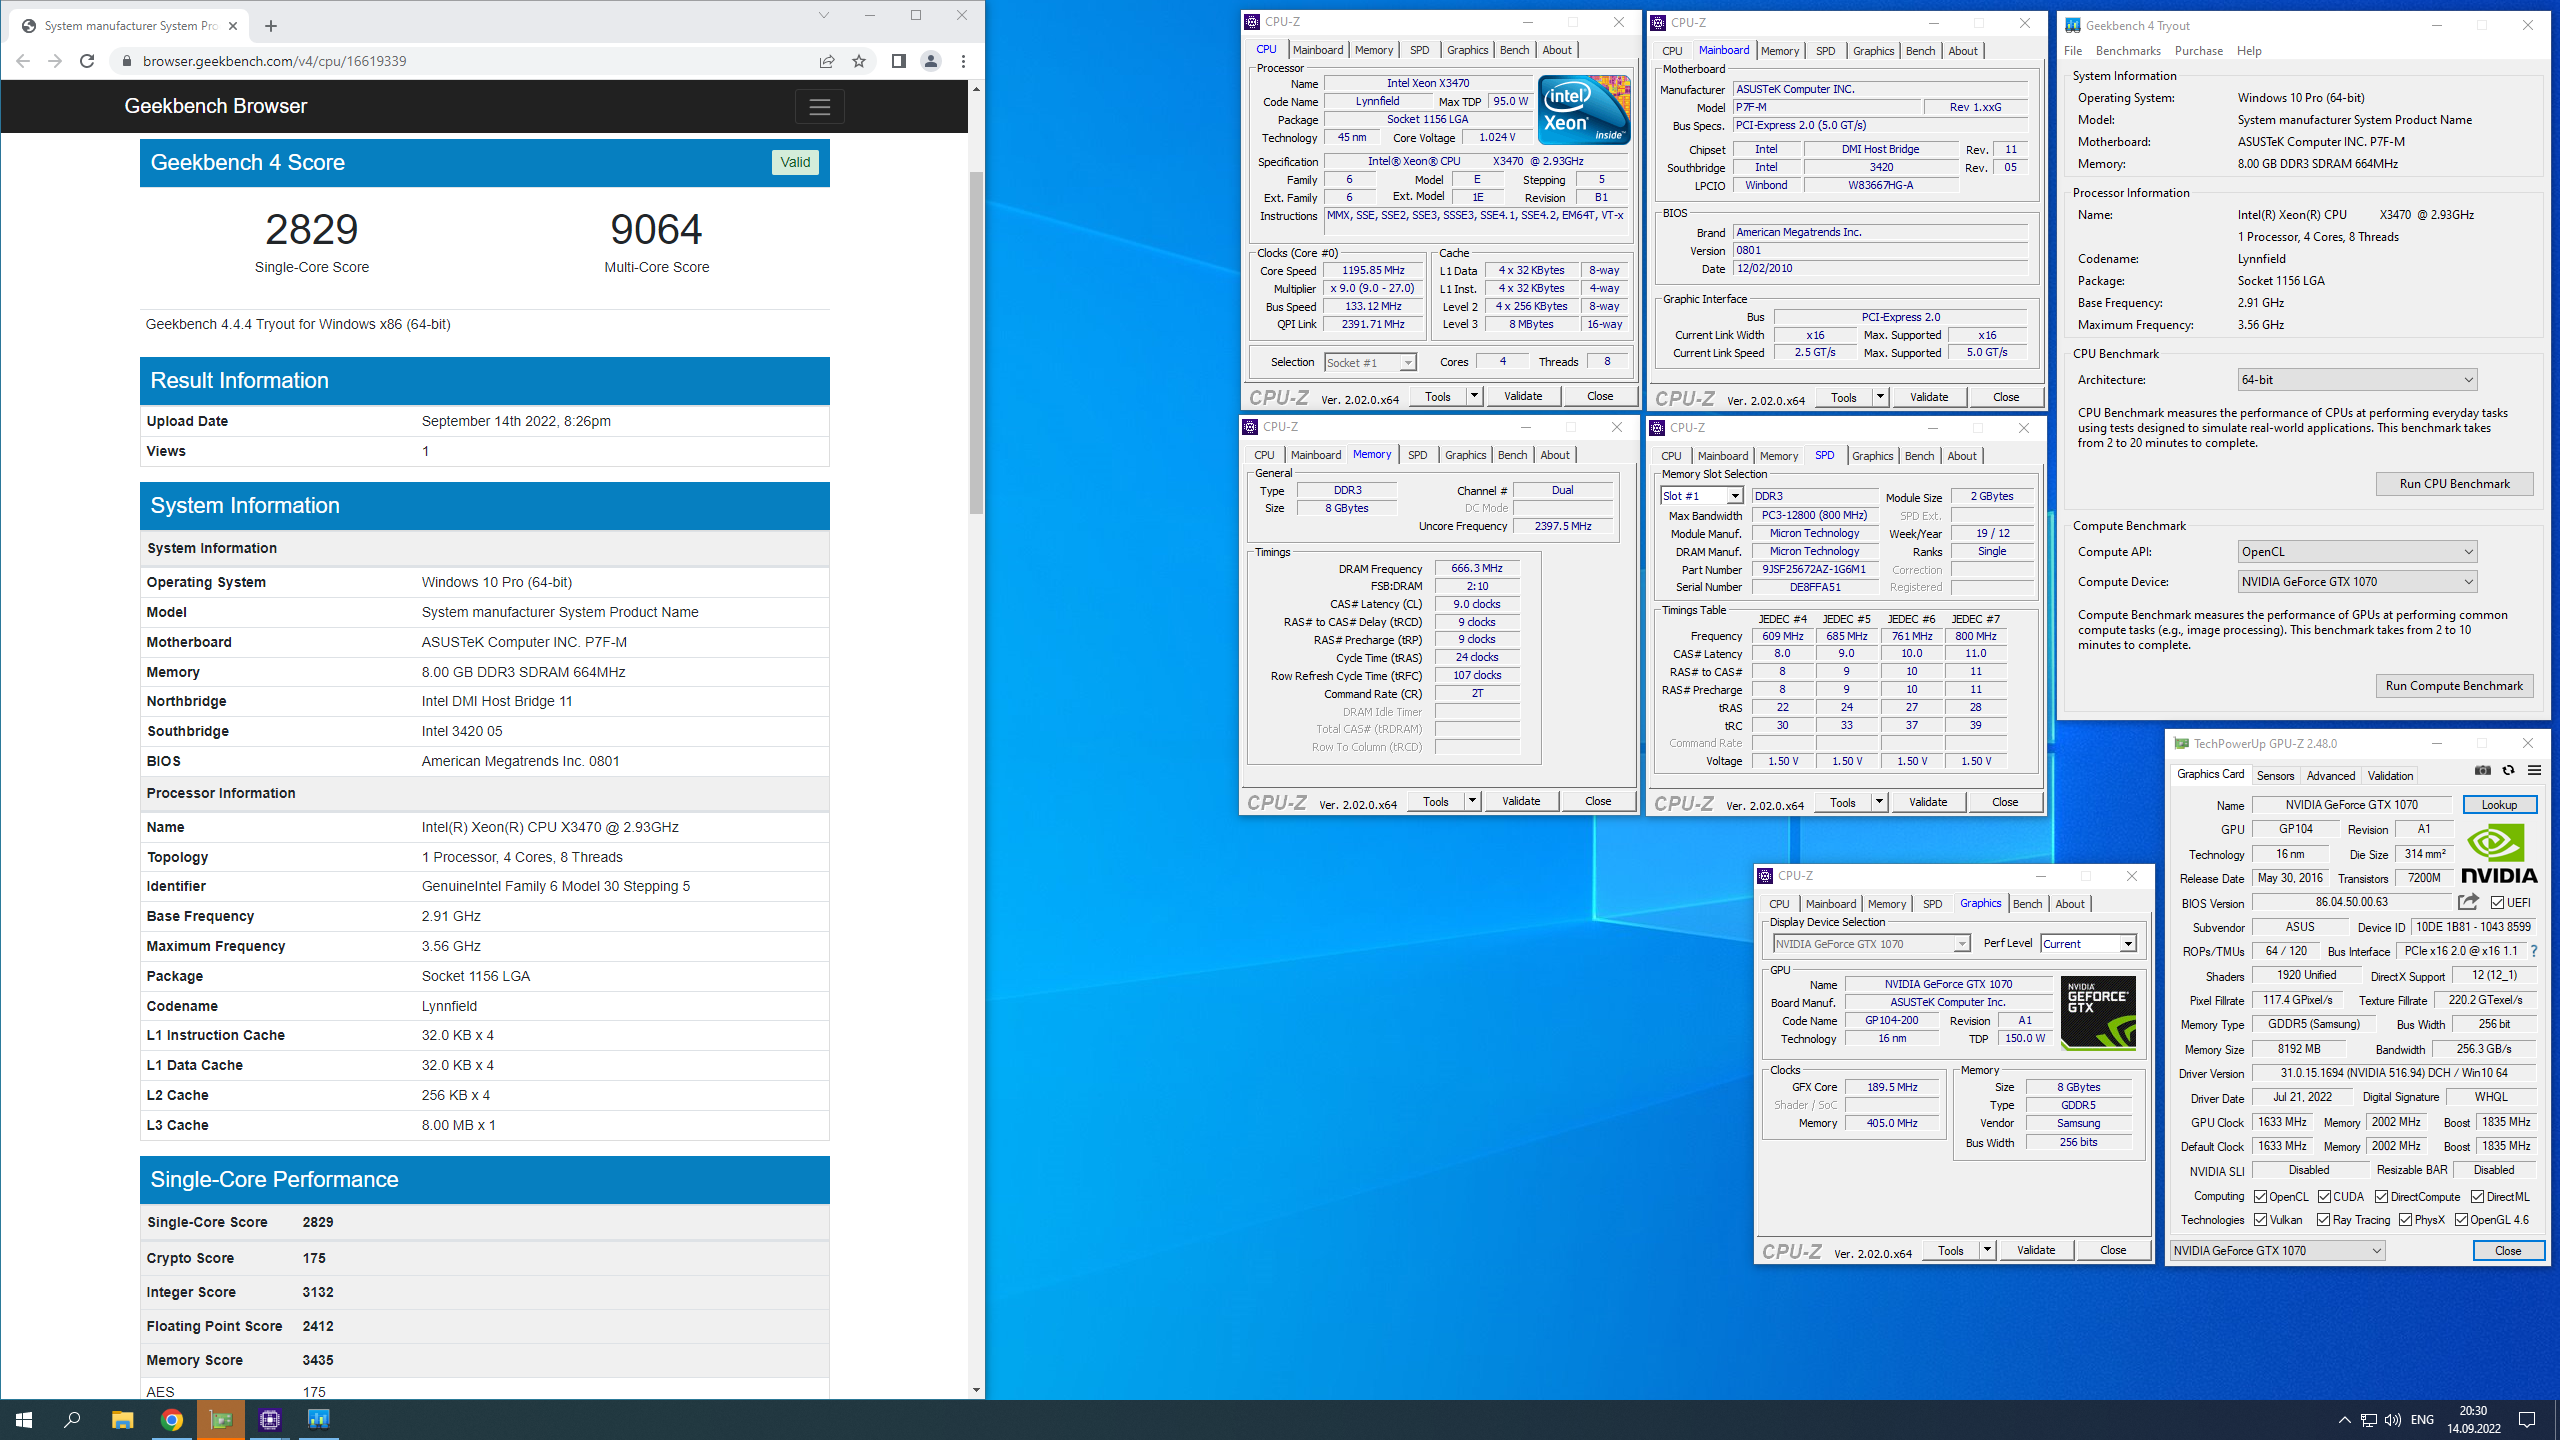Open Compute Device dropdown in Geekbench
This screenshot has height=1440, width=2560.
point(2357,582)
